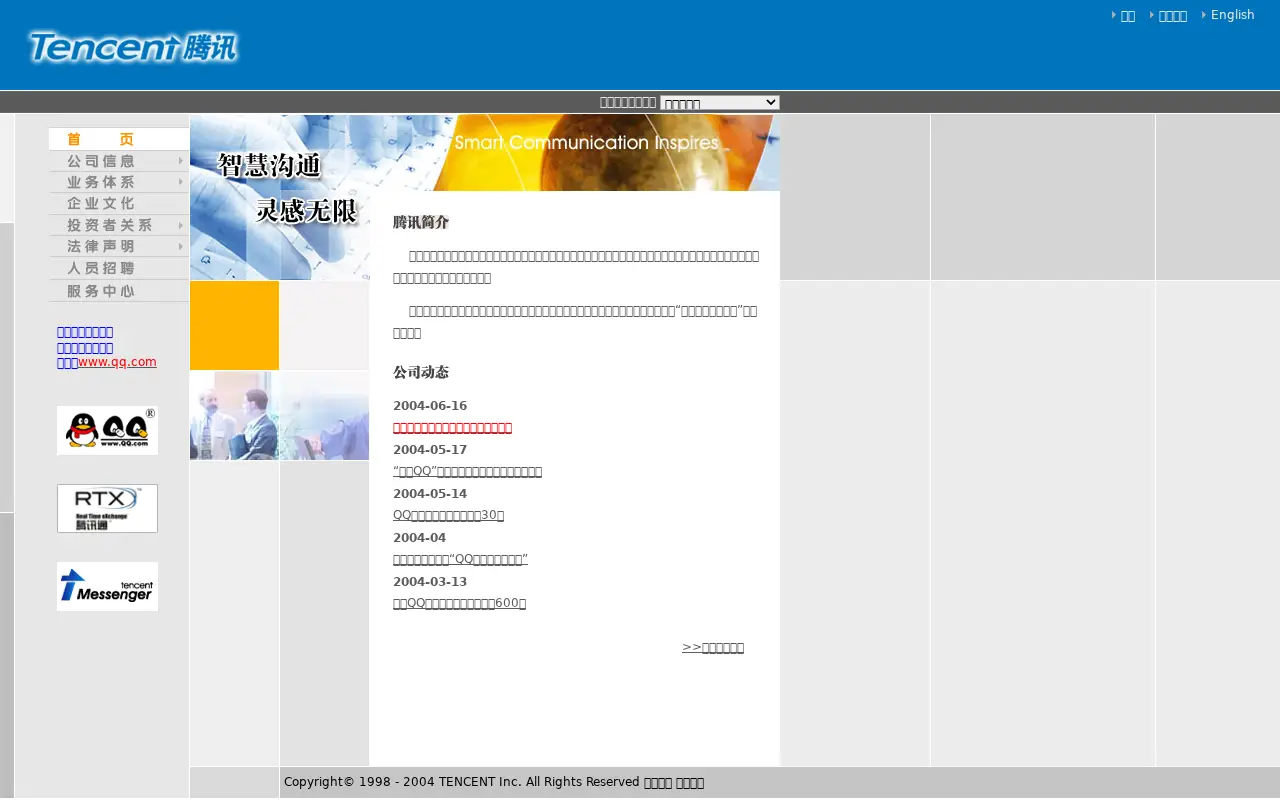Screen dimensions: 1280x800
Task: Open the red news link under 2004-06-16
Action: tap(452, 428)
